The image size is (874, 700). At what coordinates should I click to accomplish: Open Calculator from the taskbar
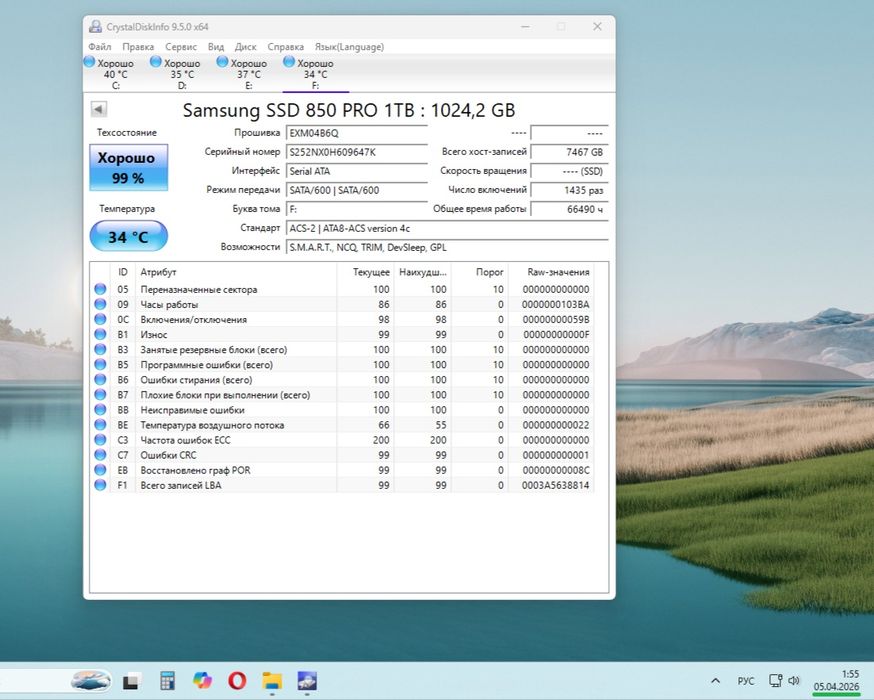pos(167,681)
